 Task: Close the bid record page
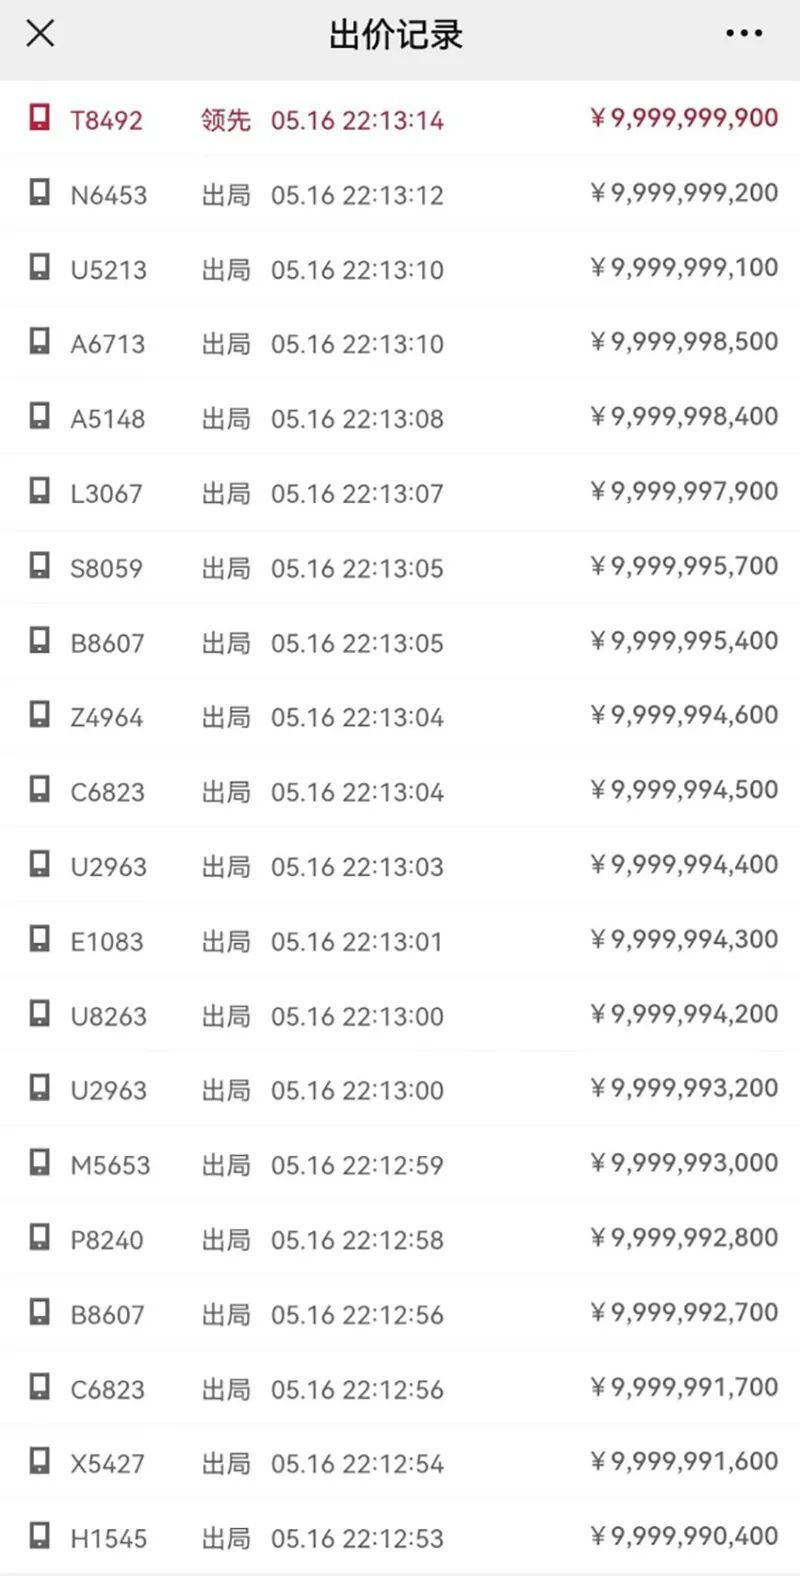click(x=40, y=34)
